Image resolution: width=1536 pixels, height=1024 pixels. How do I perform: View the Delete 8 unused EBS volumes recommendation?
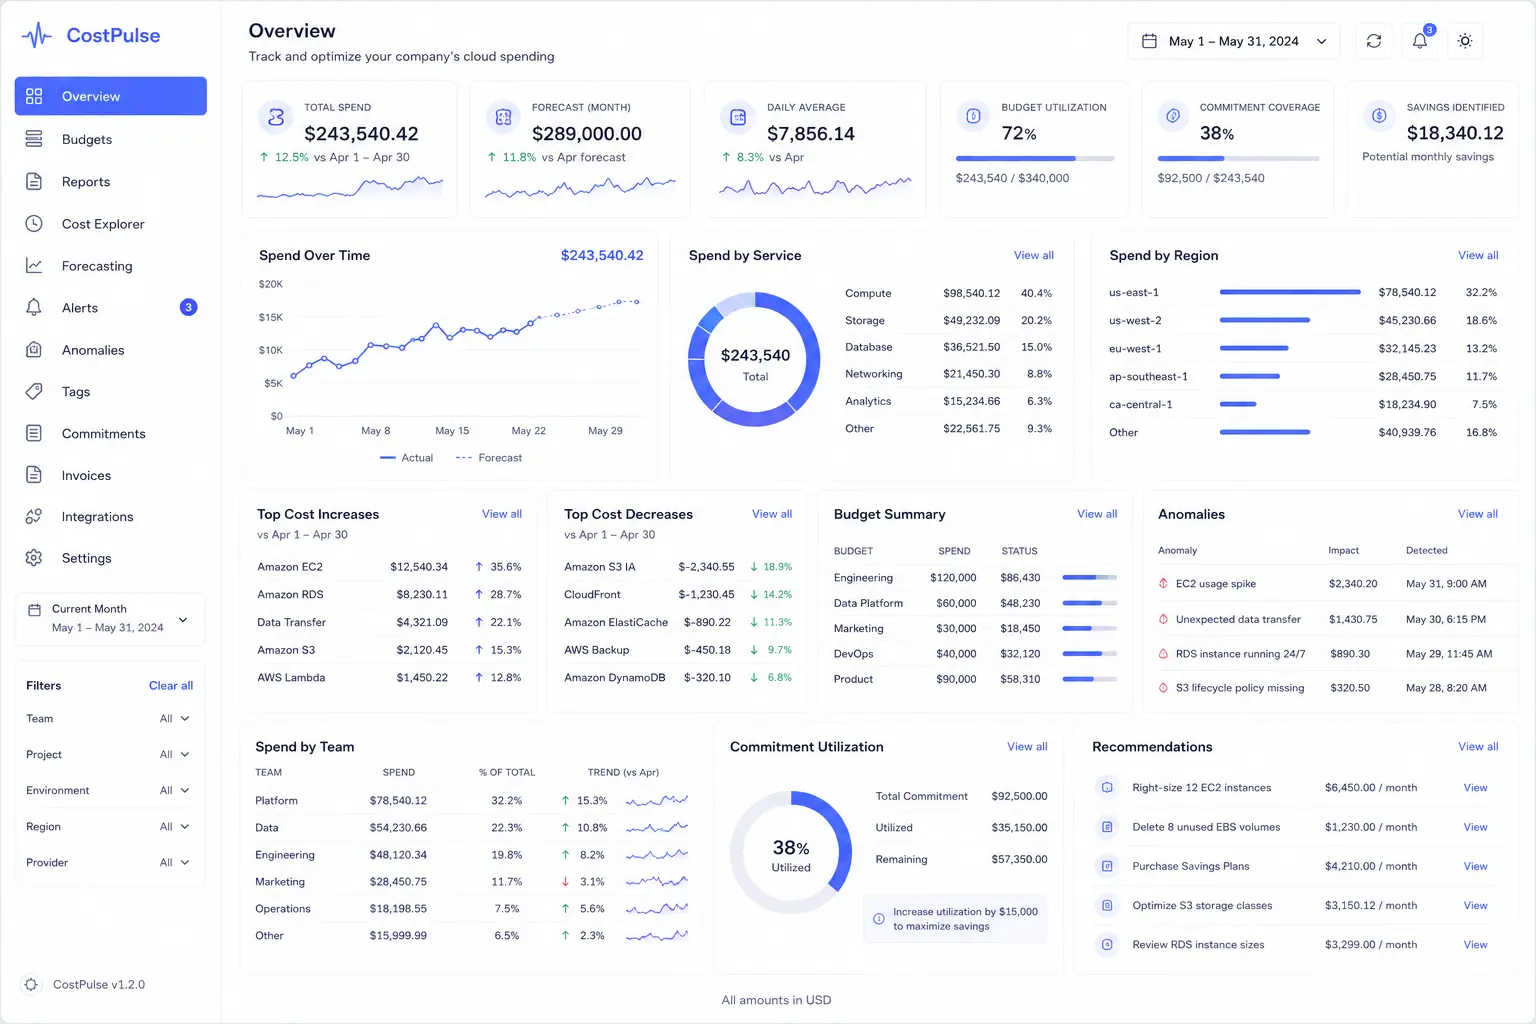pyautogui.click(x=1476, y=827)
